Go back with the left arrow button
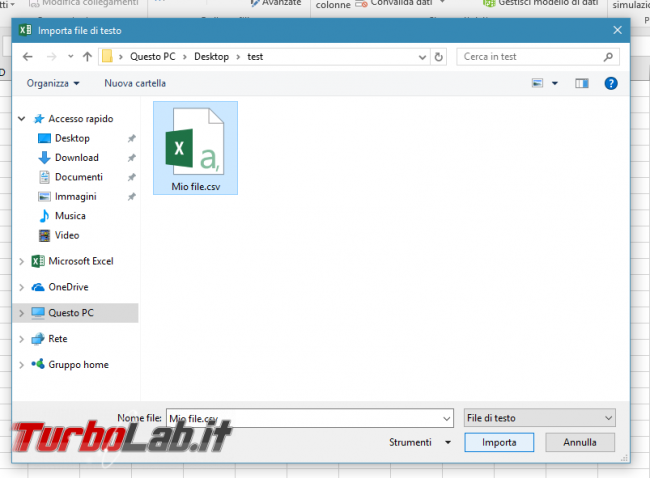The image size is (650, 478). coord(28,56)
